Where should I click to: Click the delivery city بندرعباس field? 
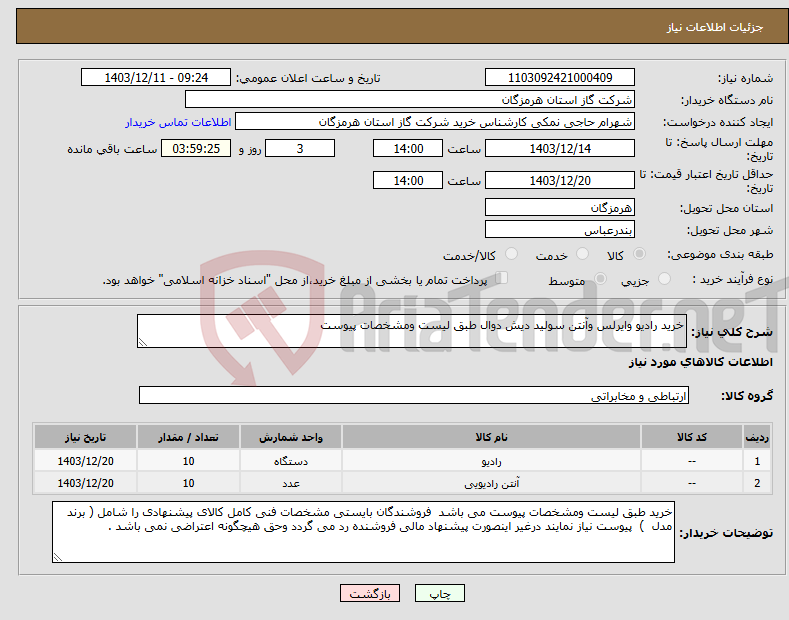click(560, 229)
